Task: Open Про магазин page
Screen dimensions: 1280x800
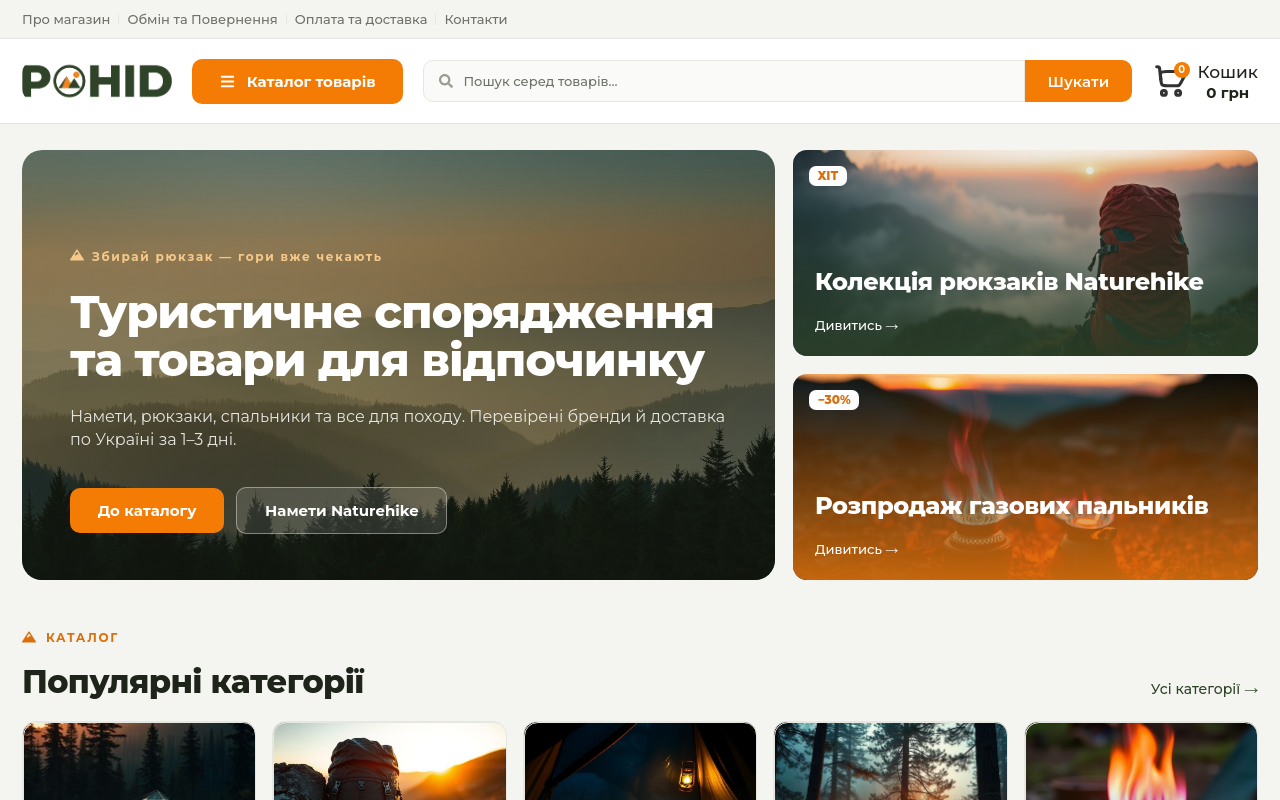Action: pos(66,19)
